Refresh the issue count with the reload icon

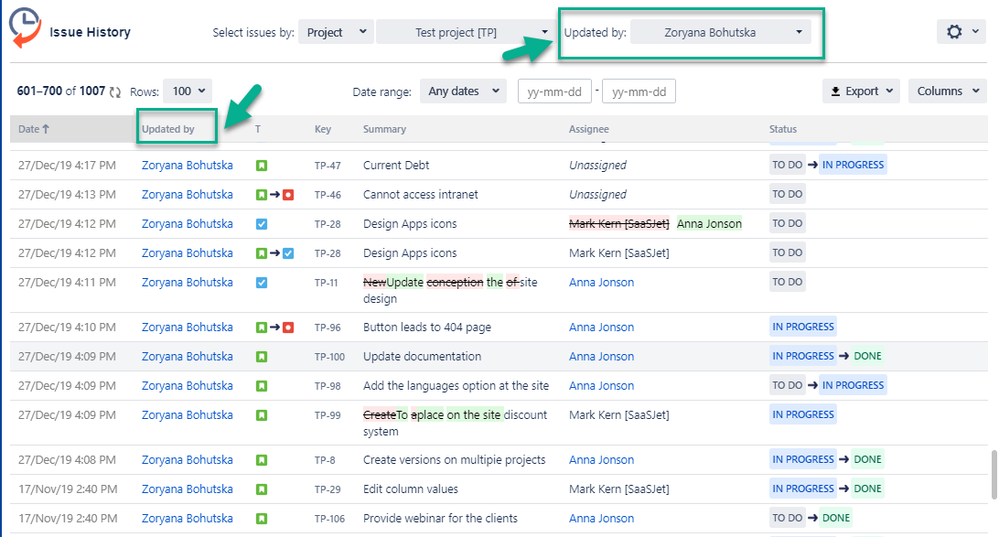pos(115,92)
